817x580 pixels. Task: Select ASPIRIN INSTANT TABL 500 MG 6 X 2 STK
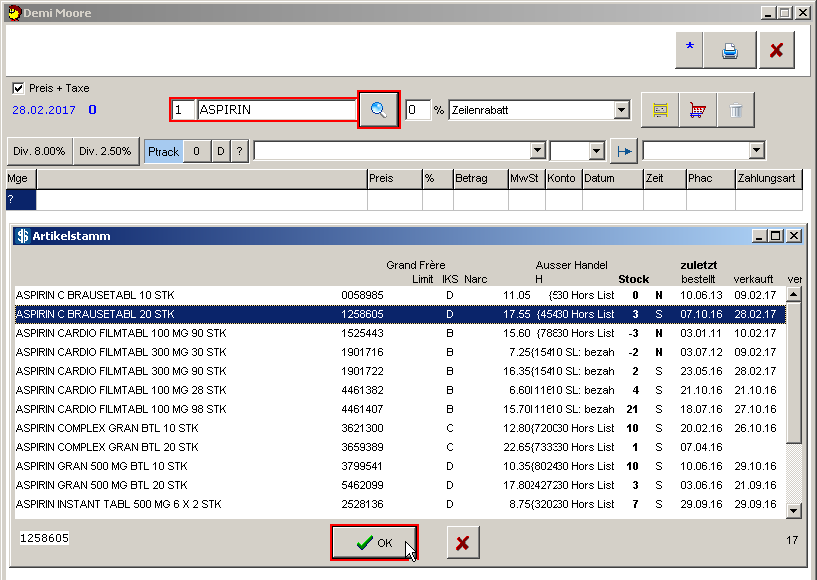pos(400,504)
